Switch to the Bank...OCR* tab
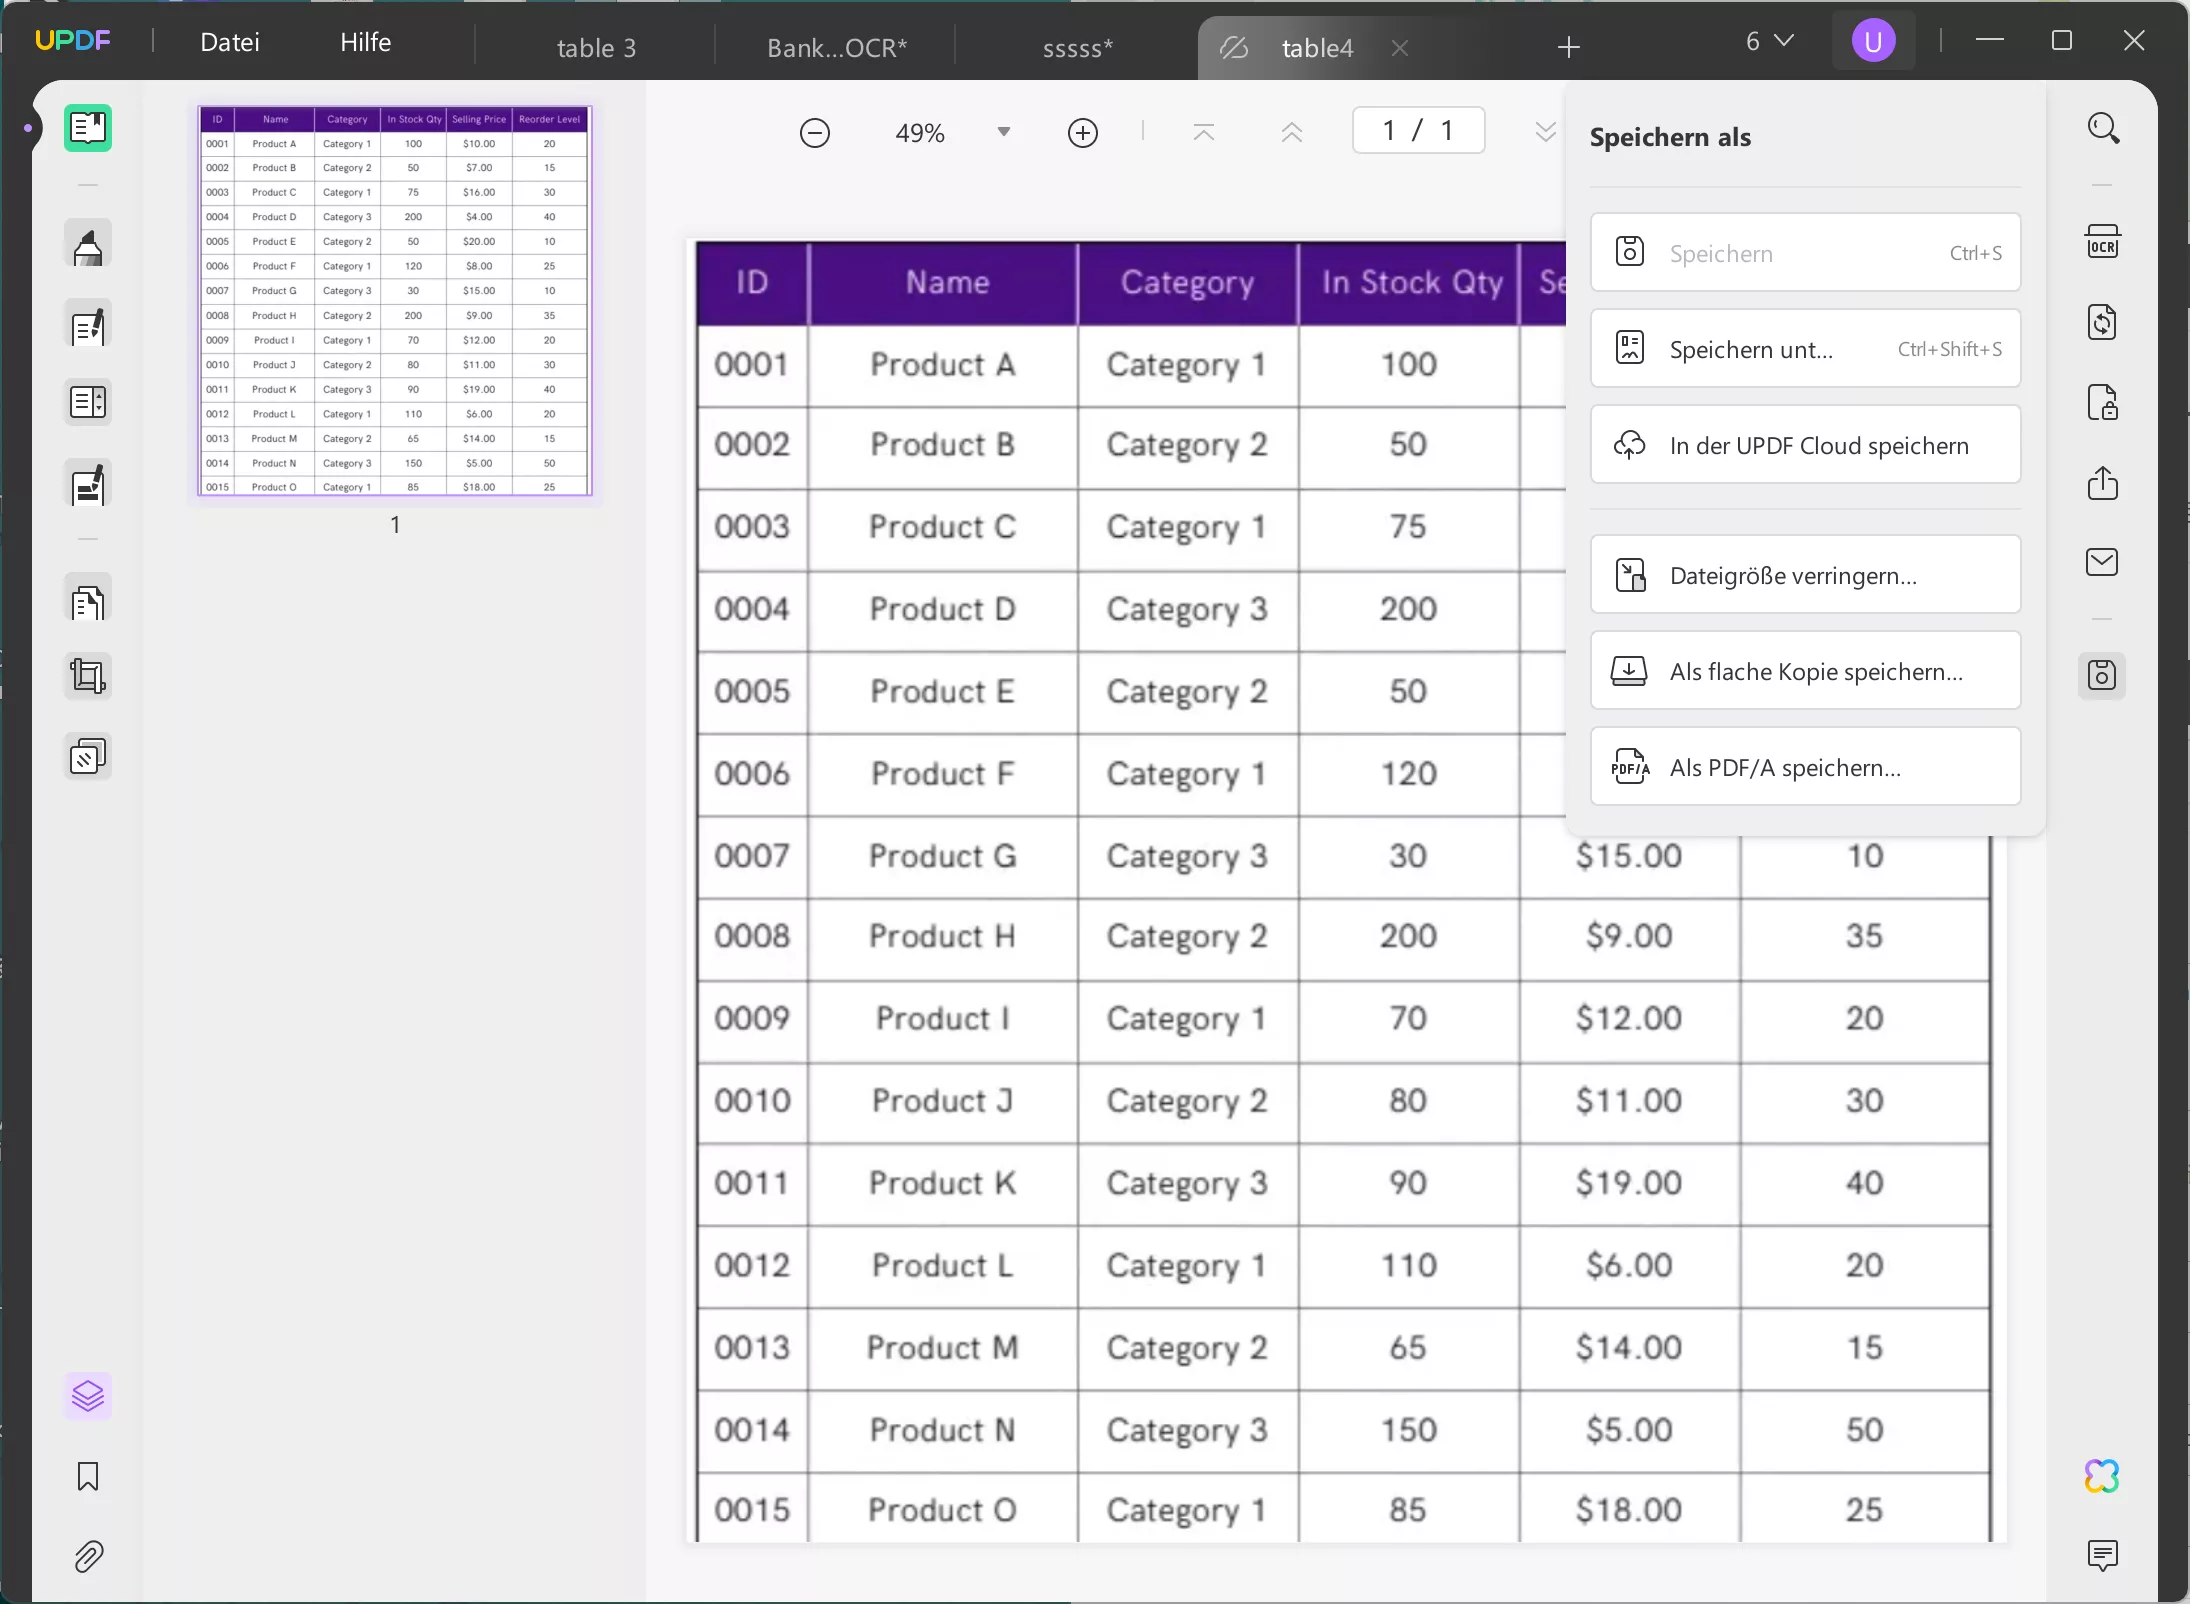This screenshot has width=2190, height=1604. (836, 48)
